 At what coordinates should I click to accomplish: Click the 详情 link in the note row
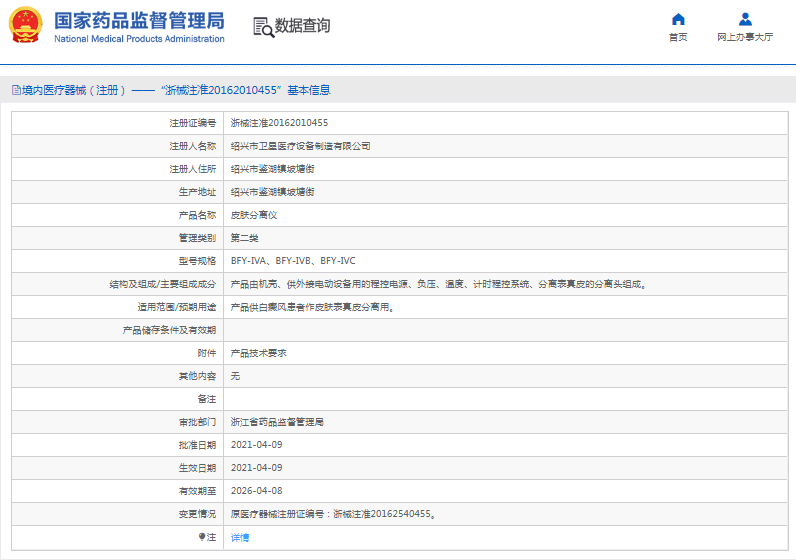[x=240, y=537]
